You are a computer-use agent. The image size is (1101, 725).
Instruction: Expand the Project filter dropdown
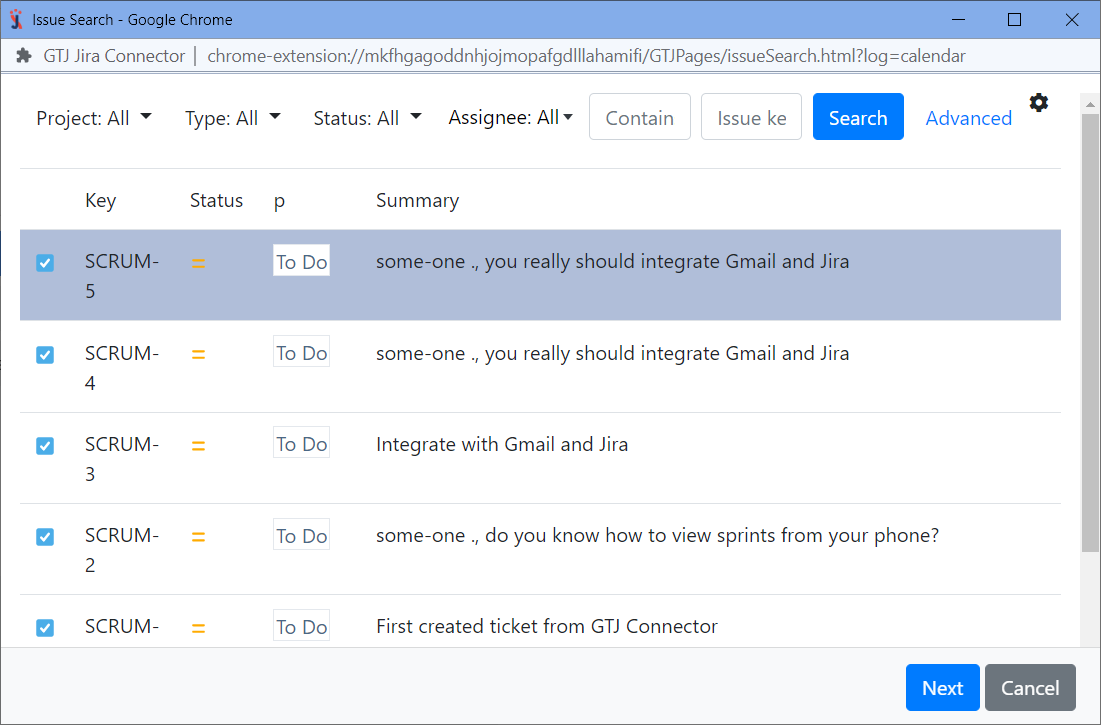coord(94,118)
